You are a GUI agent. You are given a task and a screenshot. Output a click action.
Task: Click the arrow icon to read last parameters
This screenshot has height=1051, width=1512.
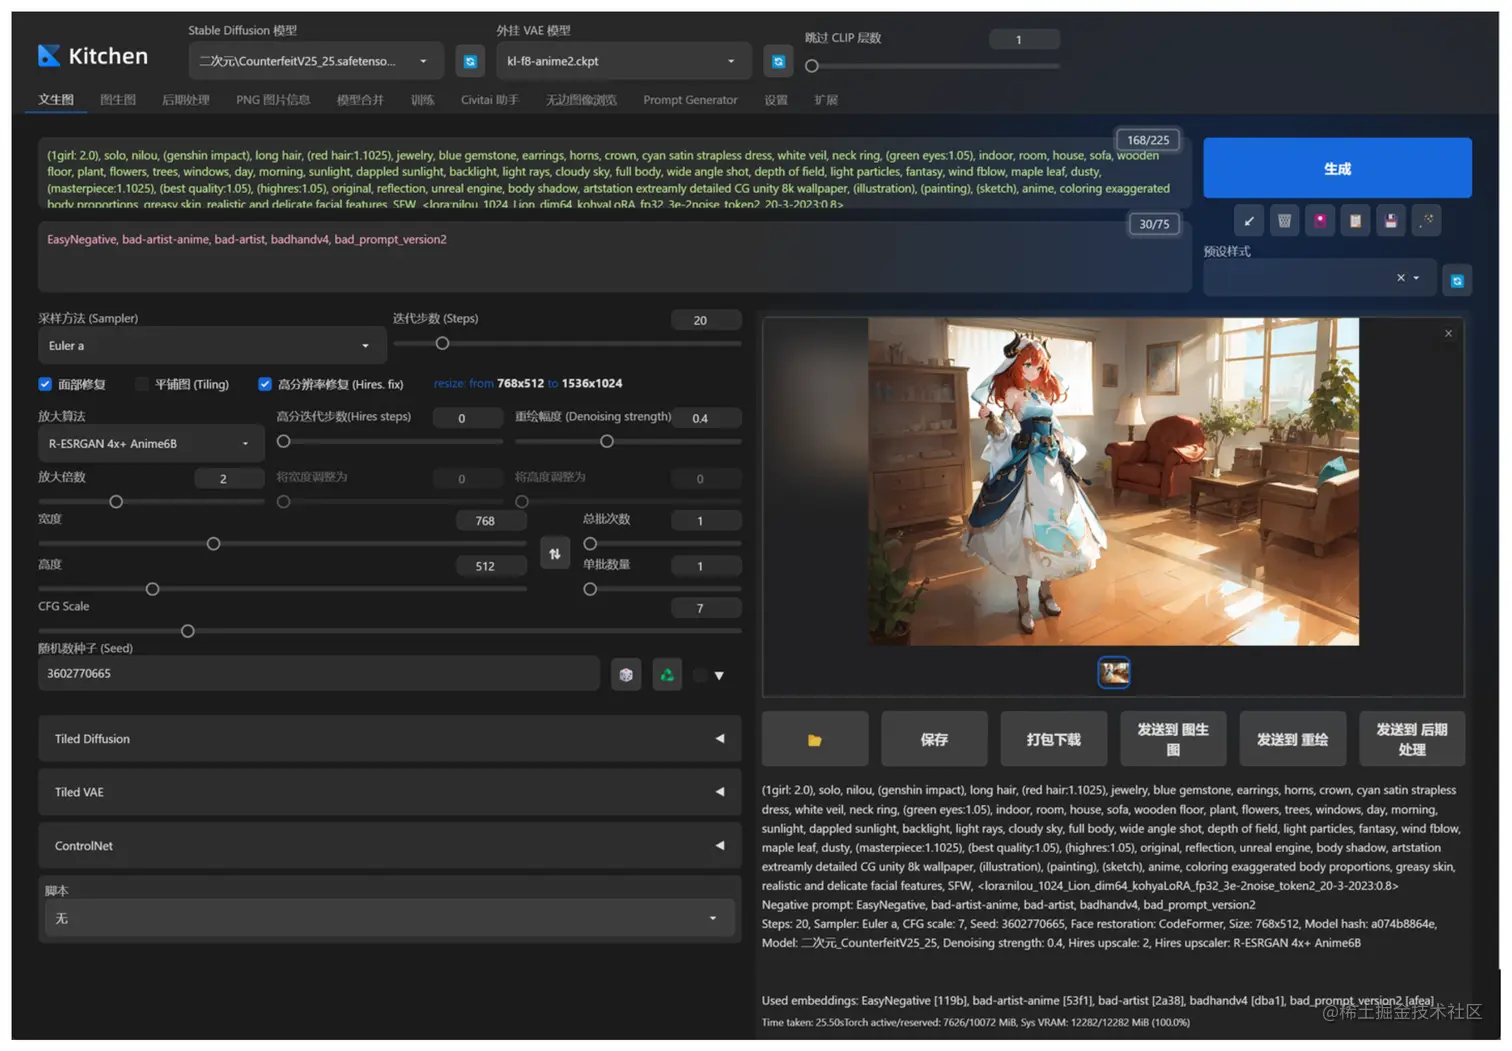(1249, 221)
